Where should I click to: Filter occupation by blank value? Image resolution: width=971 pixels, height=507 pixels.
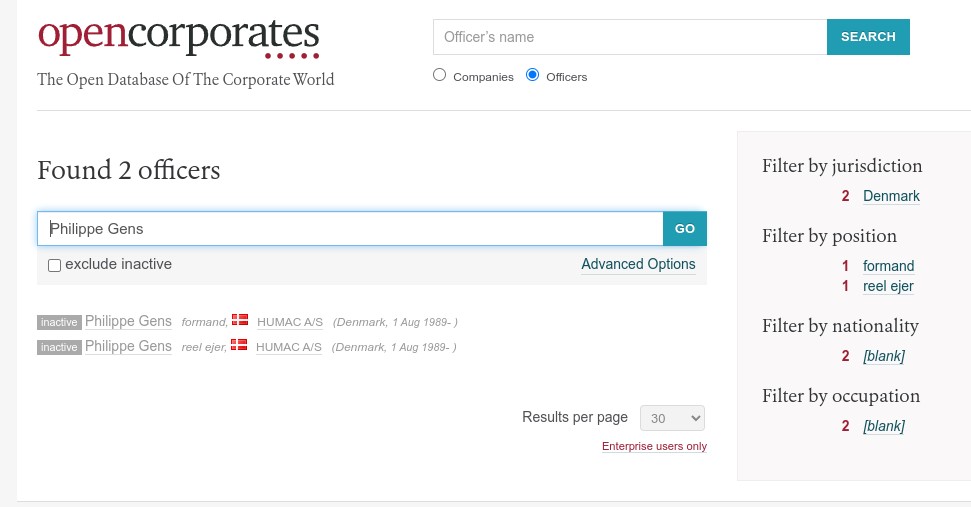click(x=883, y=426)
